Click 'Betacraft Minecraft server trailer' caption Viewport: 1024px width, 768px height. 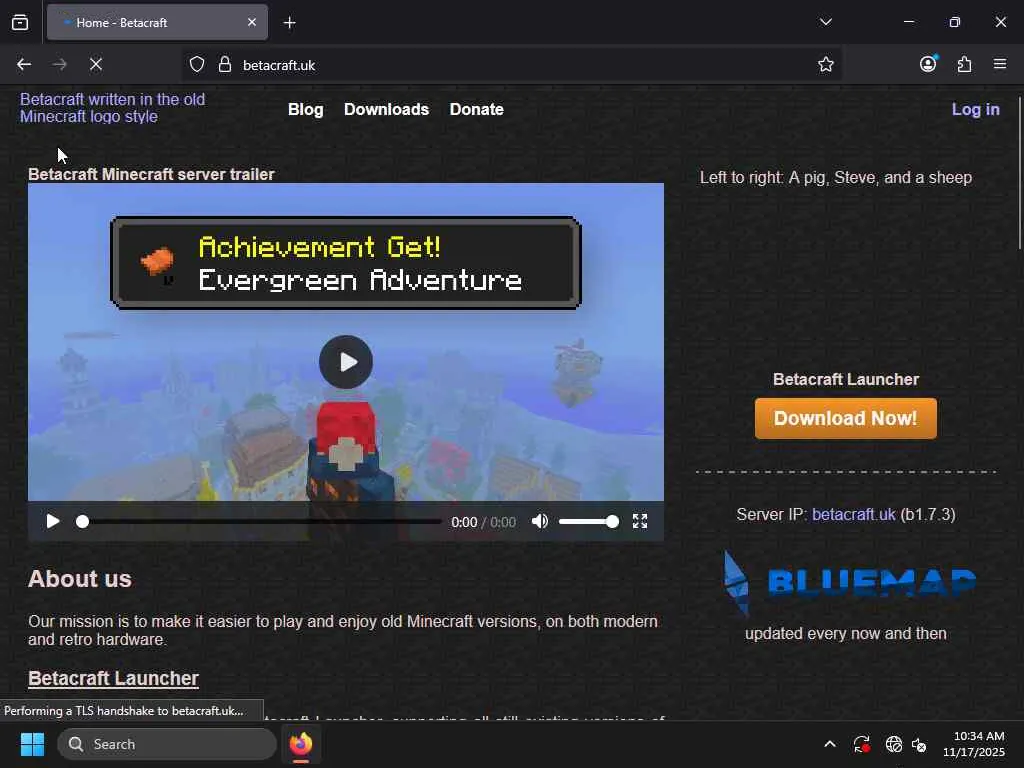pos(151,174)
